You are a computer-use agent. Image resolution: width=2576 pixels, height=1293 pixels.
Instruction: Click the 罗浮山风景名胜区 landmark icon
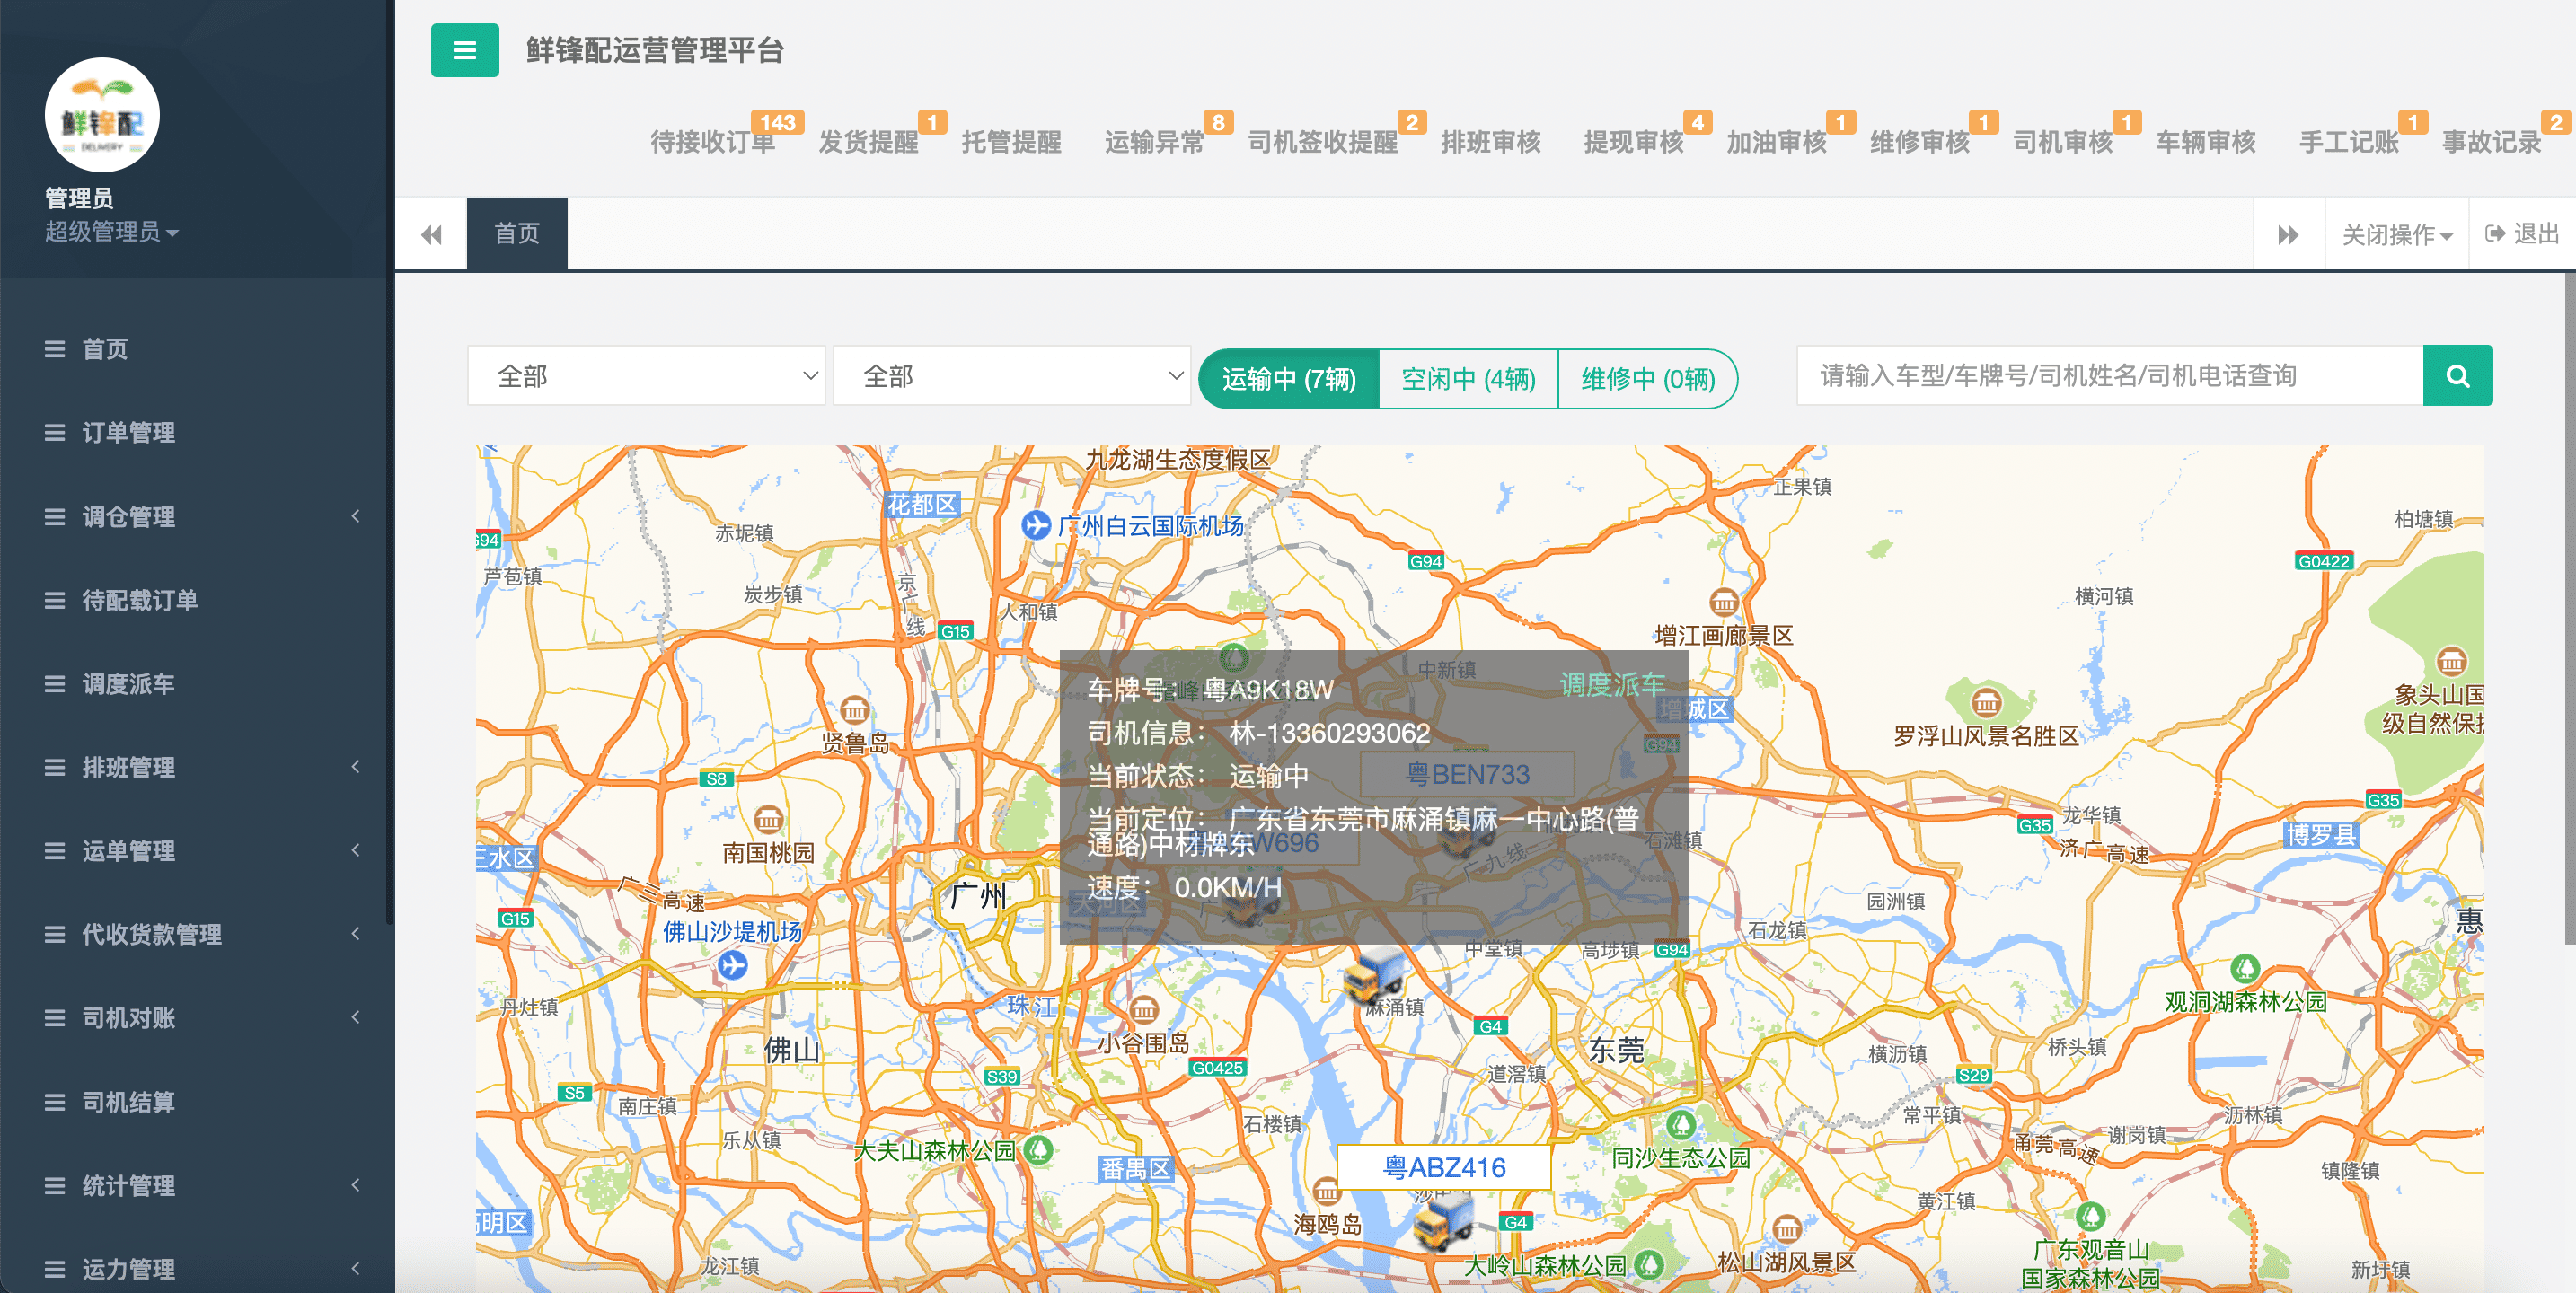1986,704
